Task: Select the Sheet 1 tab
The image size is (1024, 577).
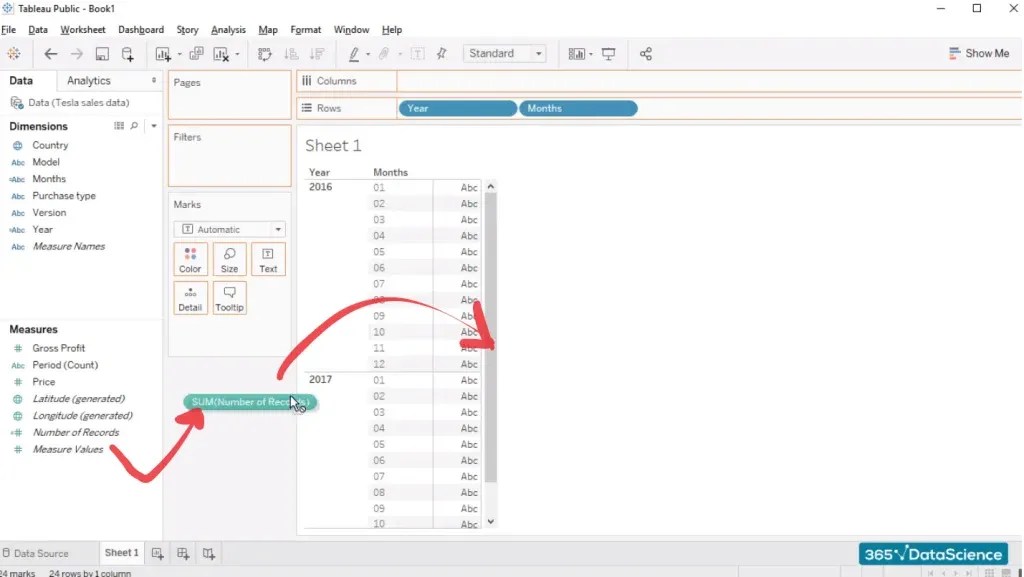Action: [121, 552]
